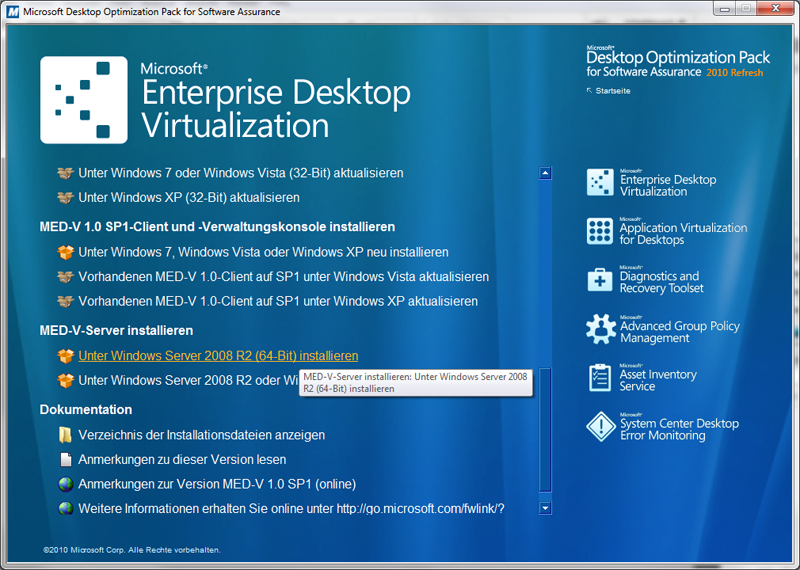Click the document icon beside Anmerkungen zu dieser Version

[x=66, y=460]
